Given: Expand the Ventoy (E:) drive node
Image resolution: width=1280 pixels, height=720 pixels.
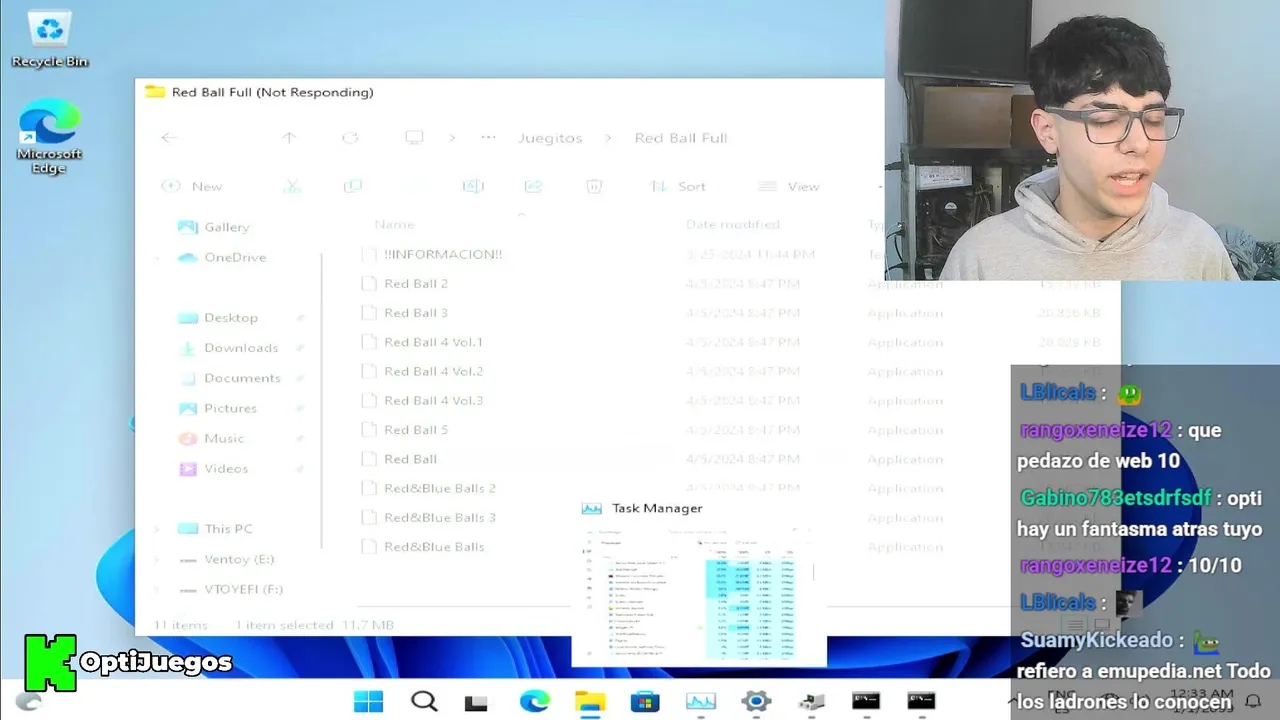Looking at the screenshot, I should [156, 559].
